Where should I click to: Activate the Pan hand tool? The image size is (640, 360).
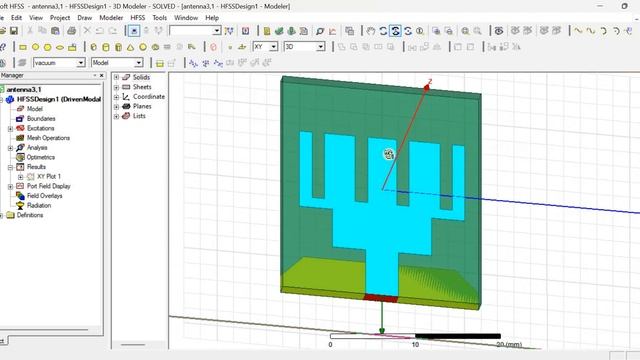pos(371,31)
